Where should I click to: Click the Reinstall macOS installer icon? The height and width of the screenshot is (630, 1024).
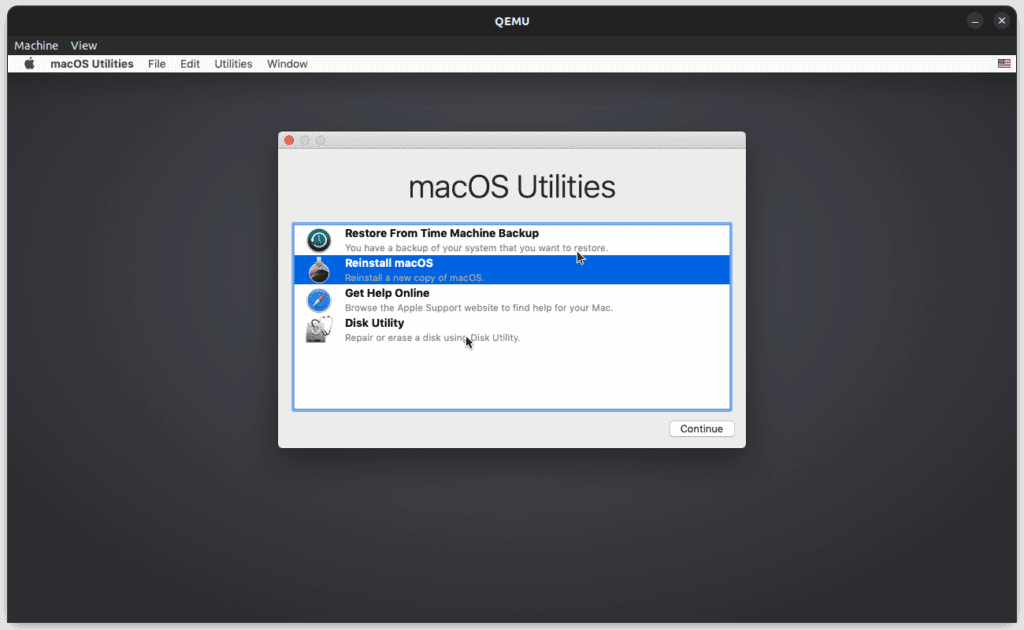click(x=319, y=270)
